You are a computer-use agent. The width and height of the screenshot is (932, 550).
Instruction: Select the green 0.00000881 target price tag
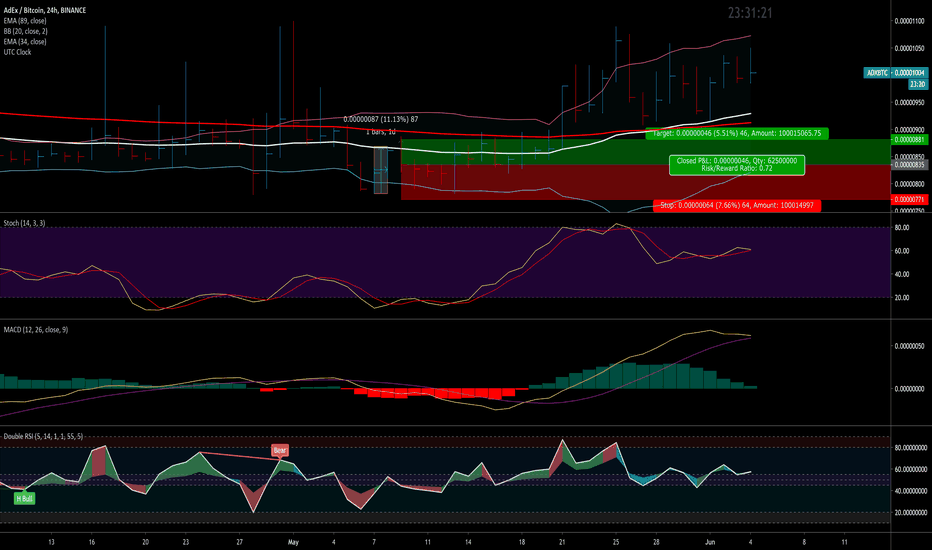(x=909, y=140)
